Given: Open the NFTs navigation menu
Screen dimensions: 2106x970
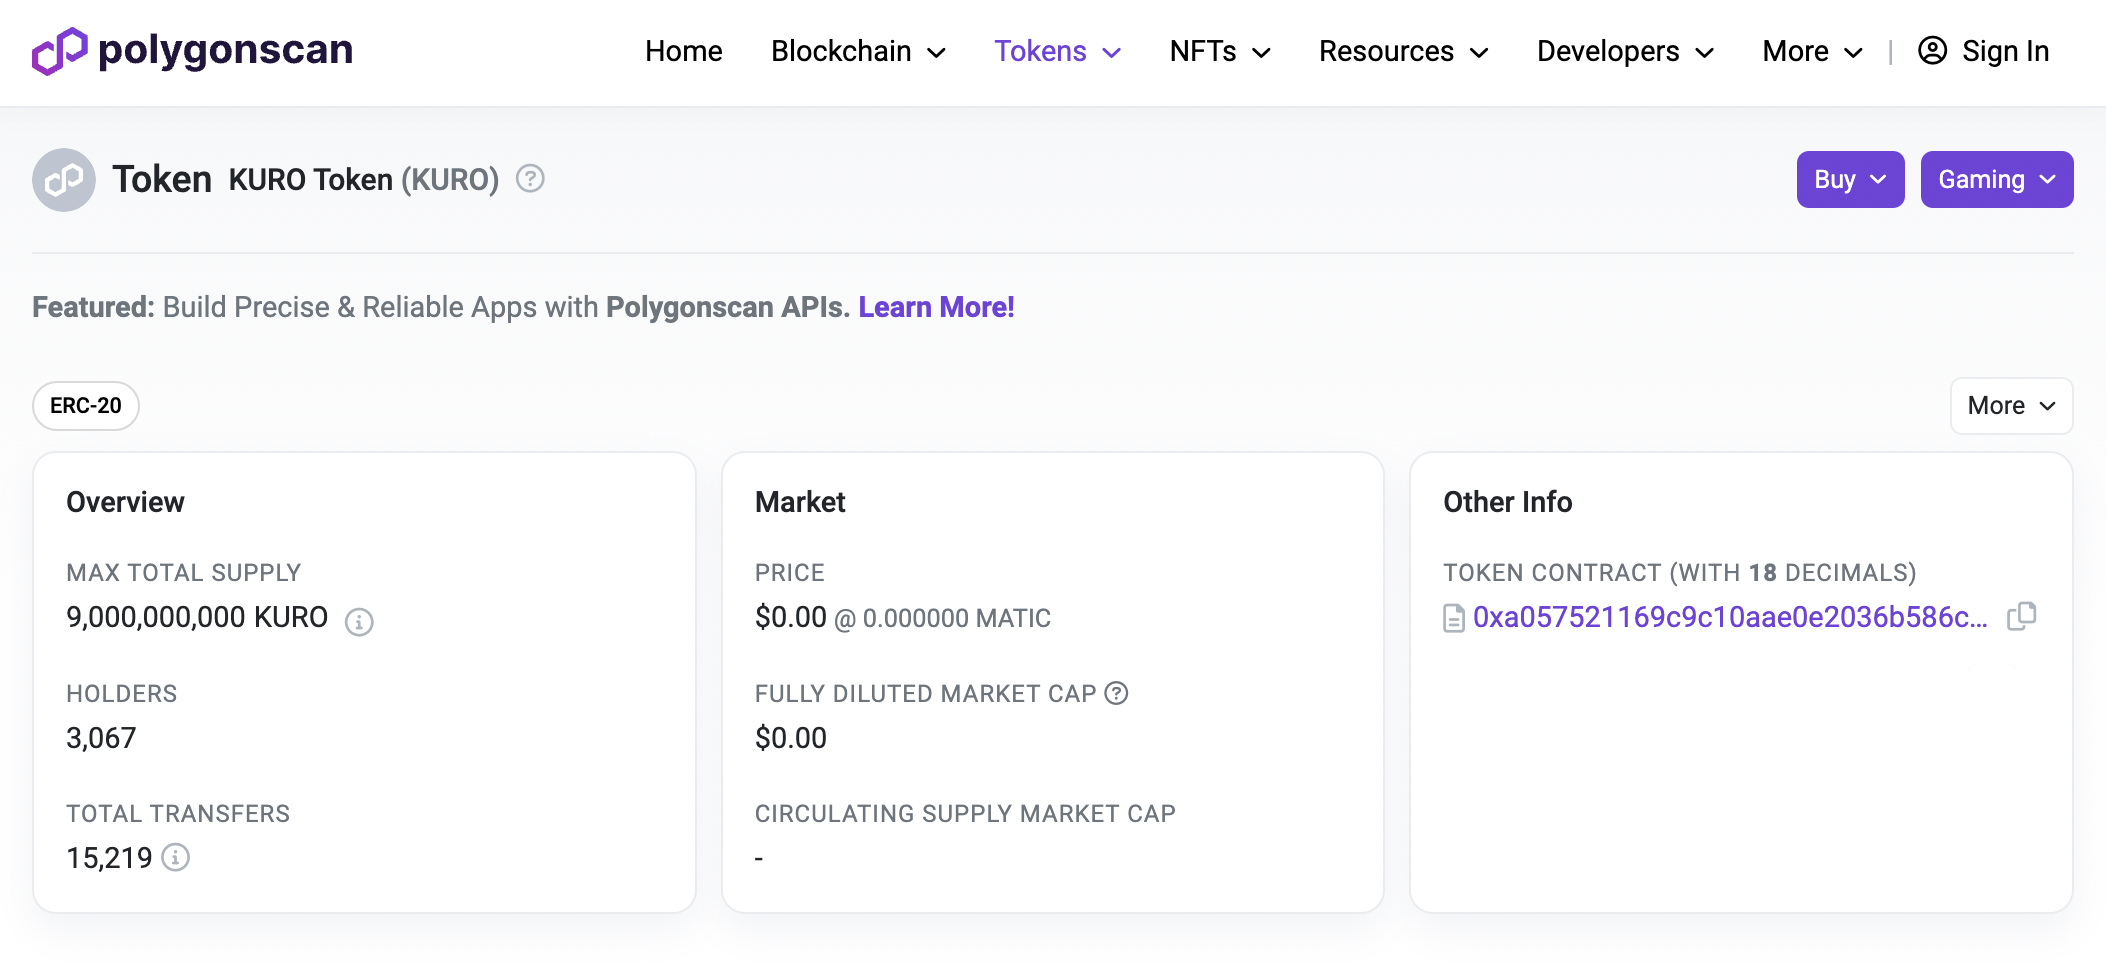Looking at the screenshot, I should click(1220, 51).
